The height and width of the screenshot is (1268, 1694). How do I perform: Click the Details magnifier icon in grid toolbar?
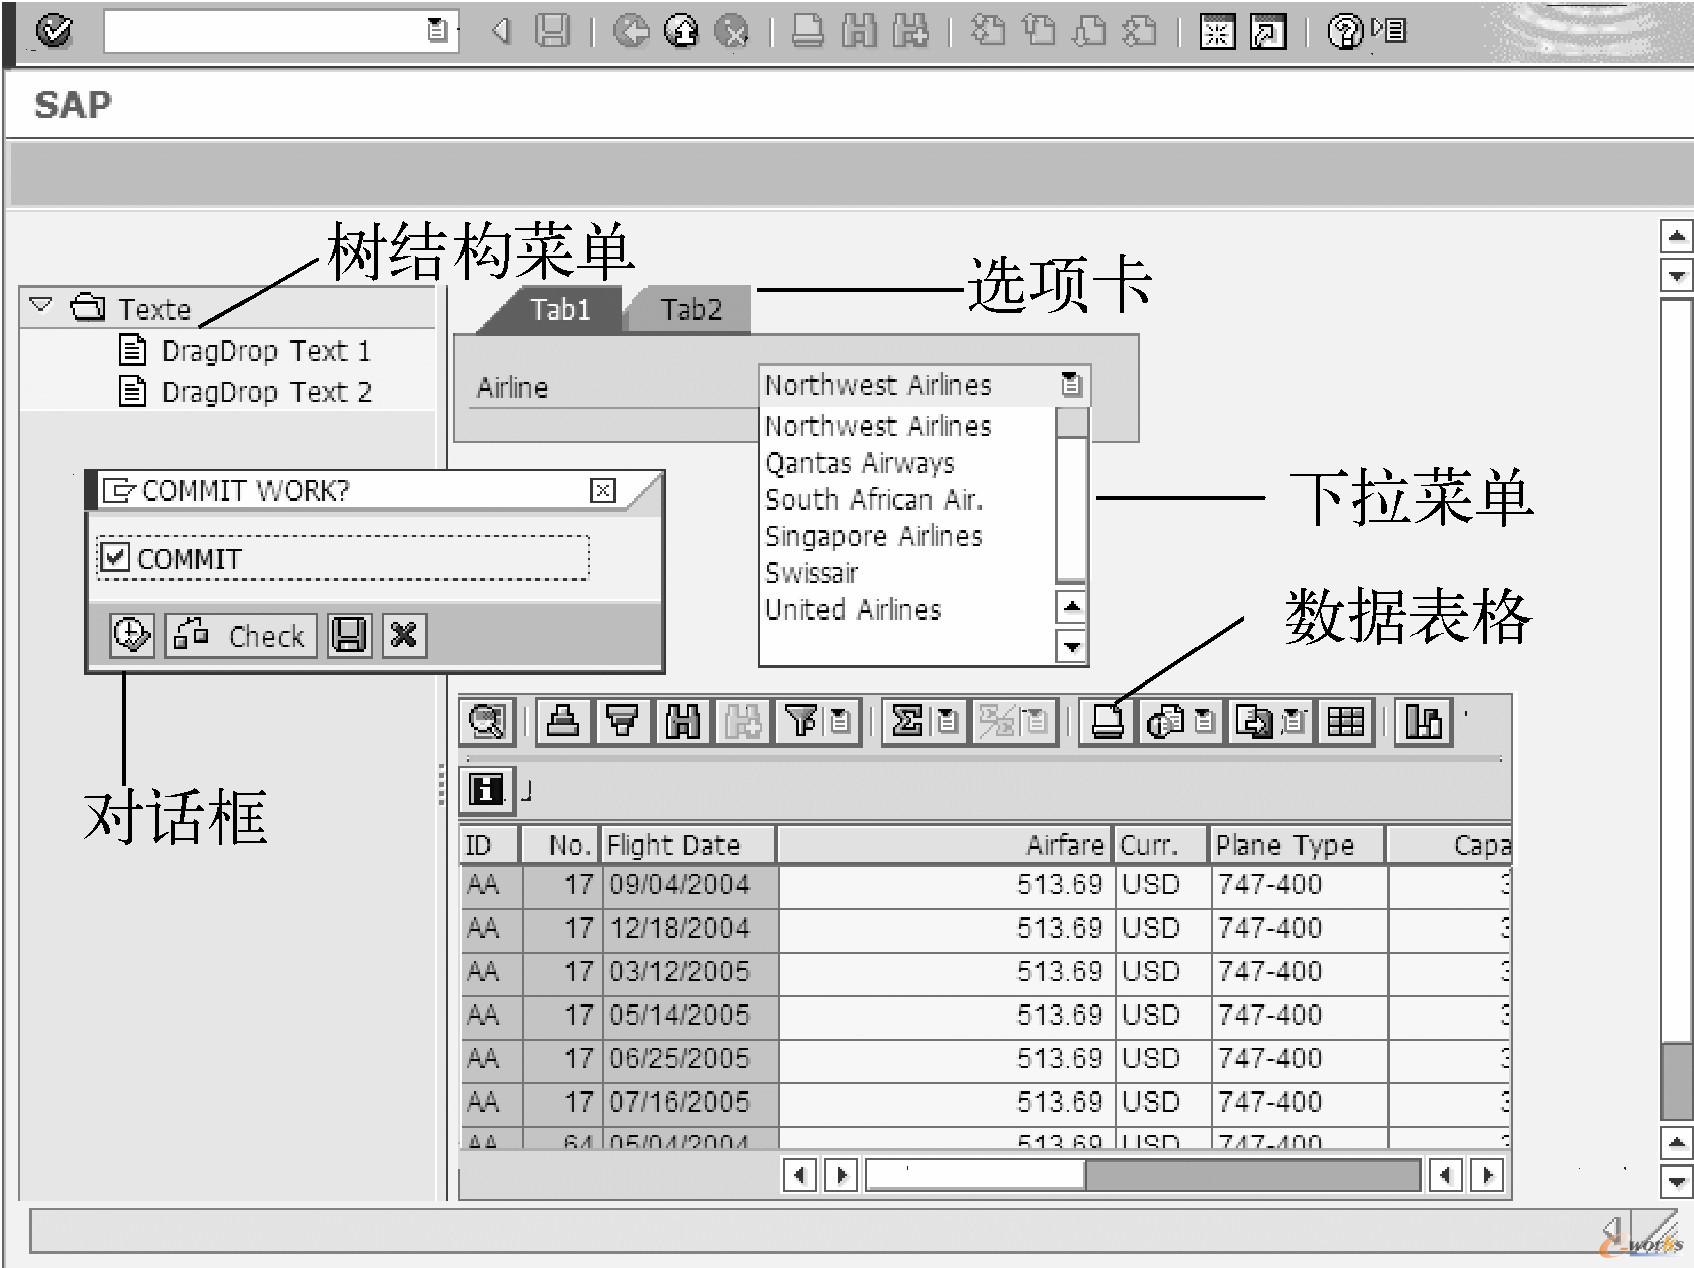tap(487, 722)
